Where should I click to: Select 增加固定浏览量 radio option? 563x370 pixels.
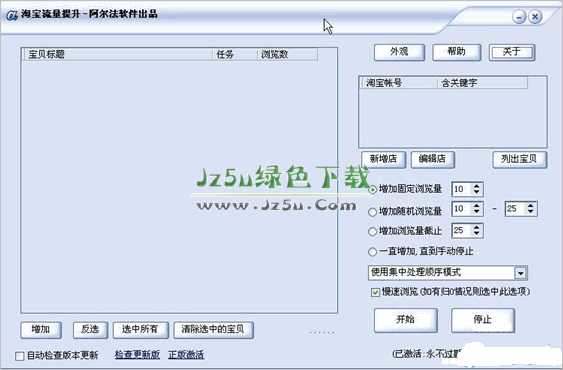(372, 189)
